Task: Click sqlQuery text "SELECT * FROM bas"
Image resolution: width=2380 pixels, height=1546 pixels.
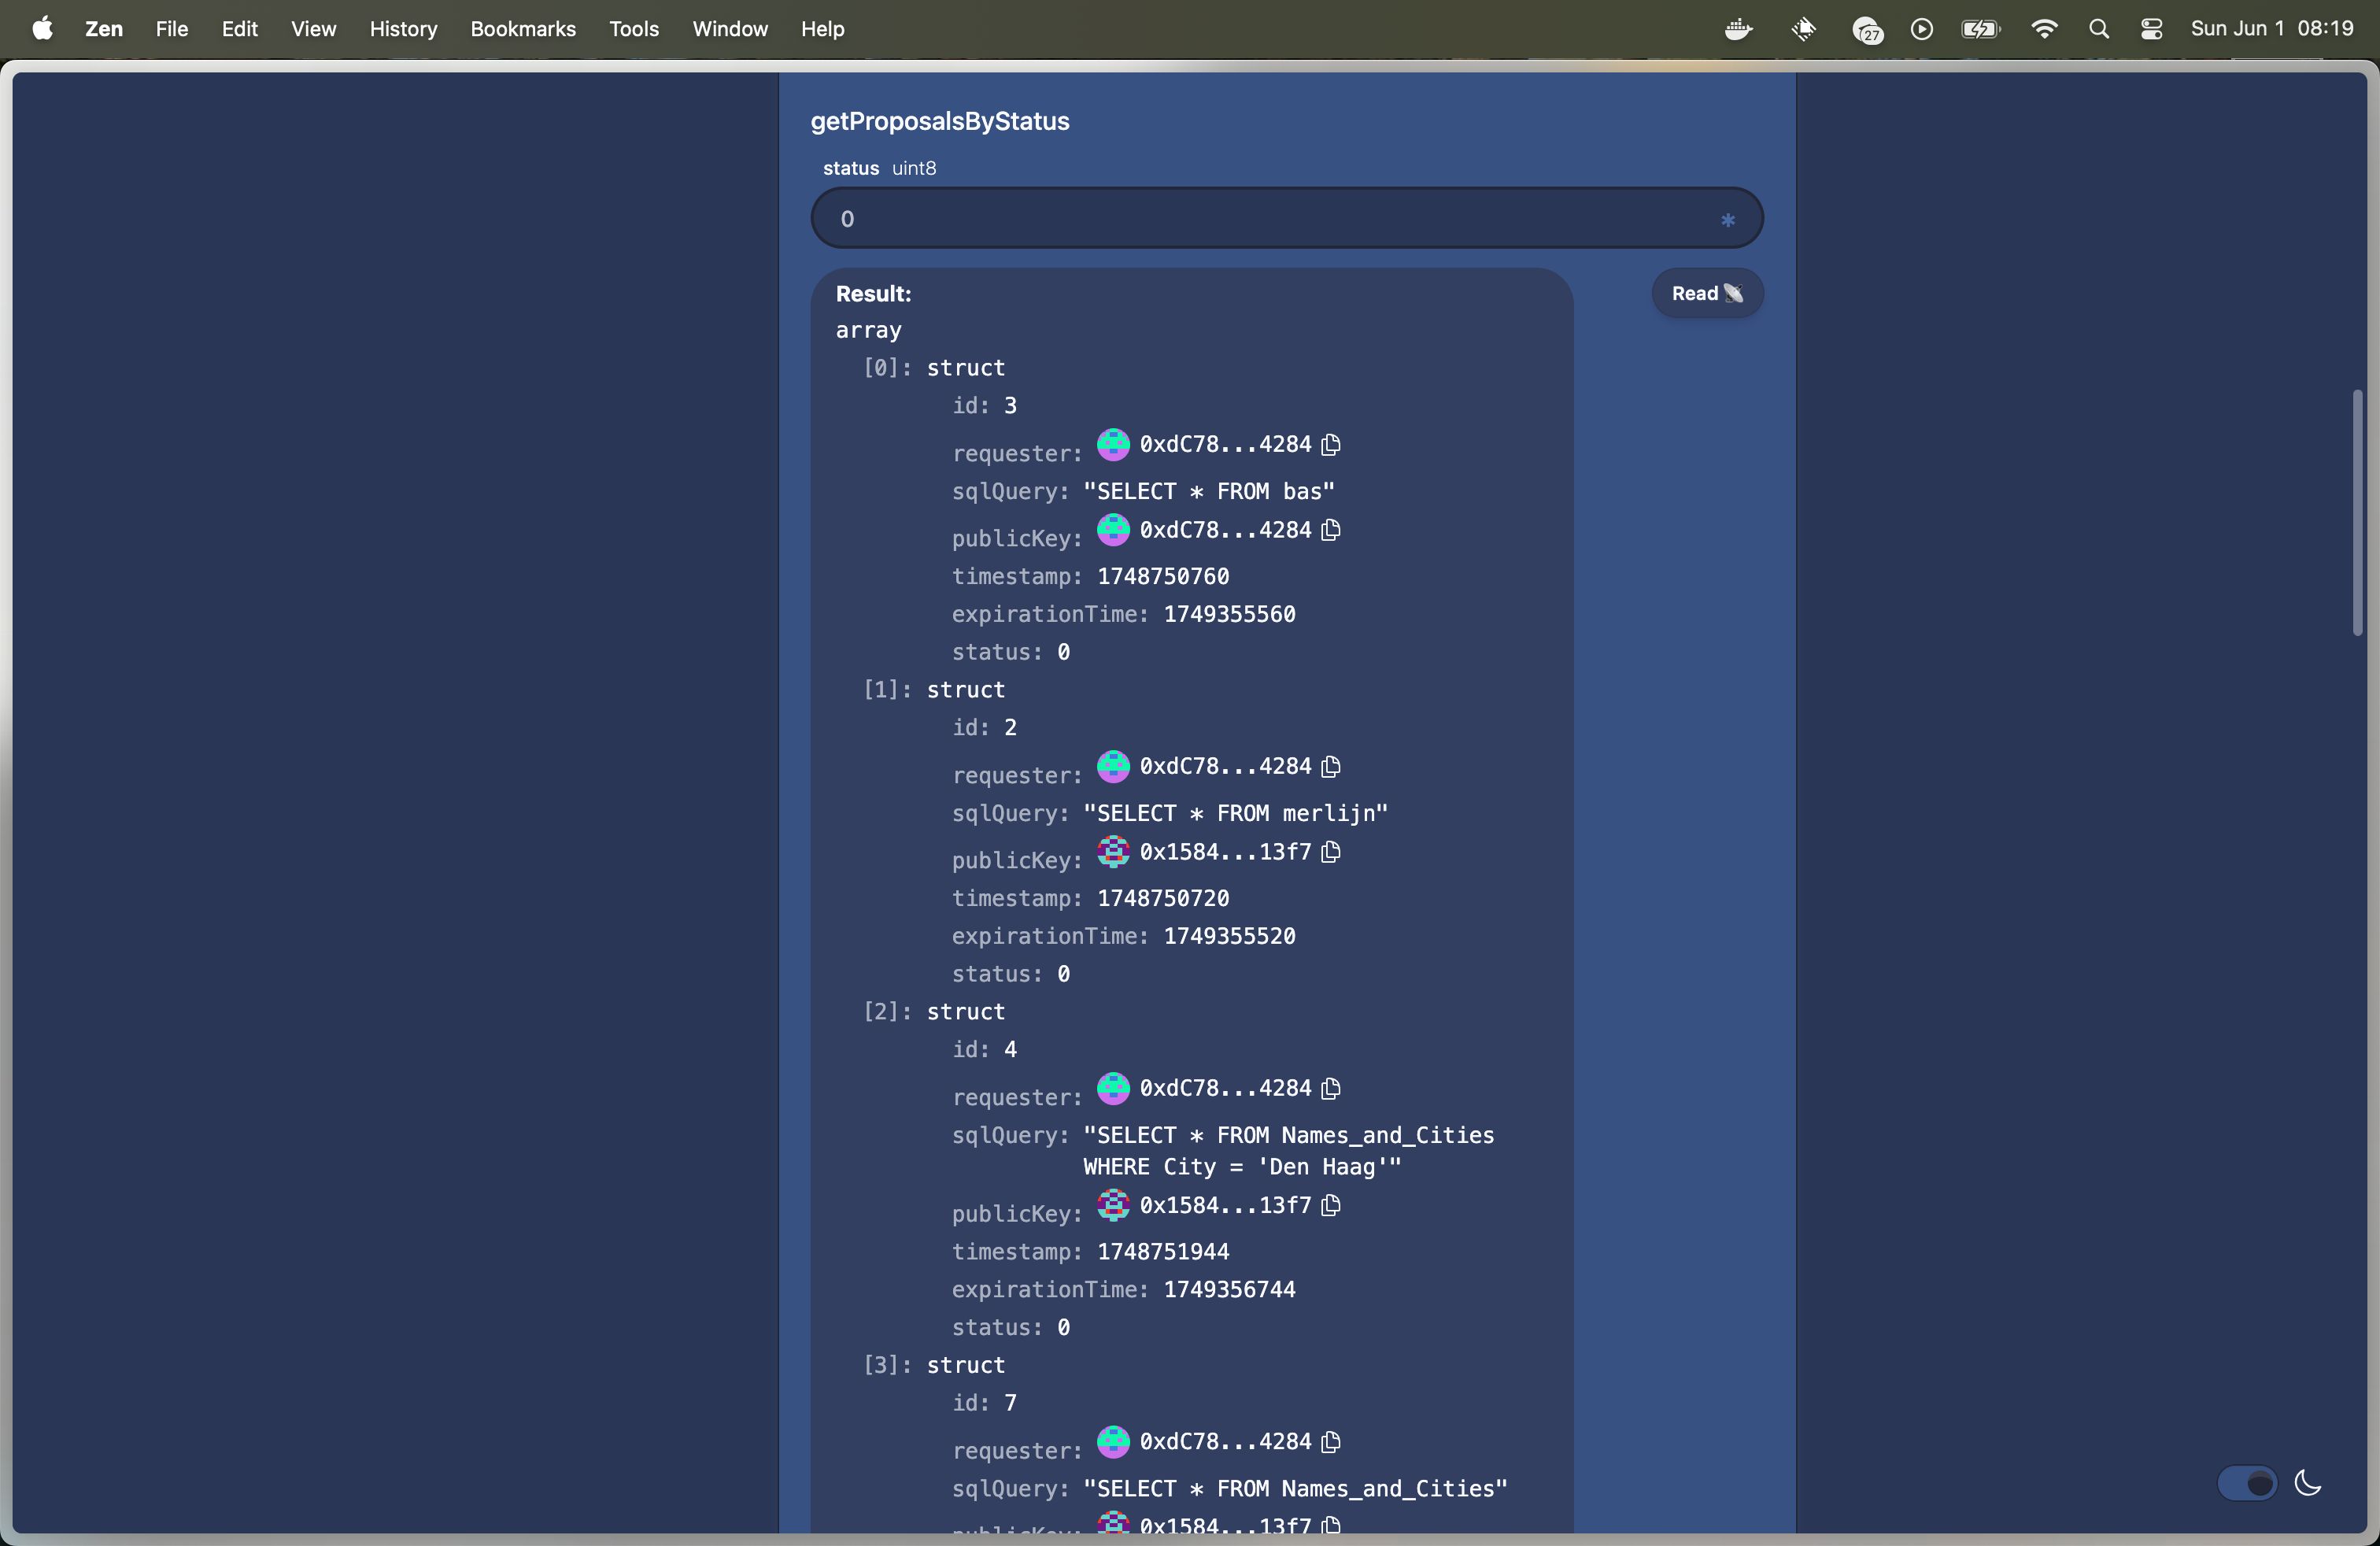Action: tap(1209, 491)
